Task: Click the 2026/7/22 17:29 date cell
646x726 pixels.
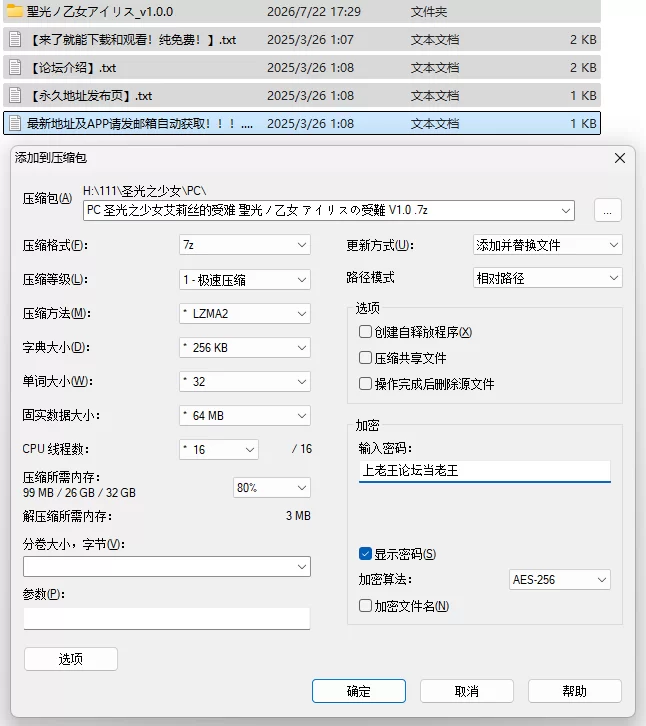Action: click(x=314, y=12)
